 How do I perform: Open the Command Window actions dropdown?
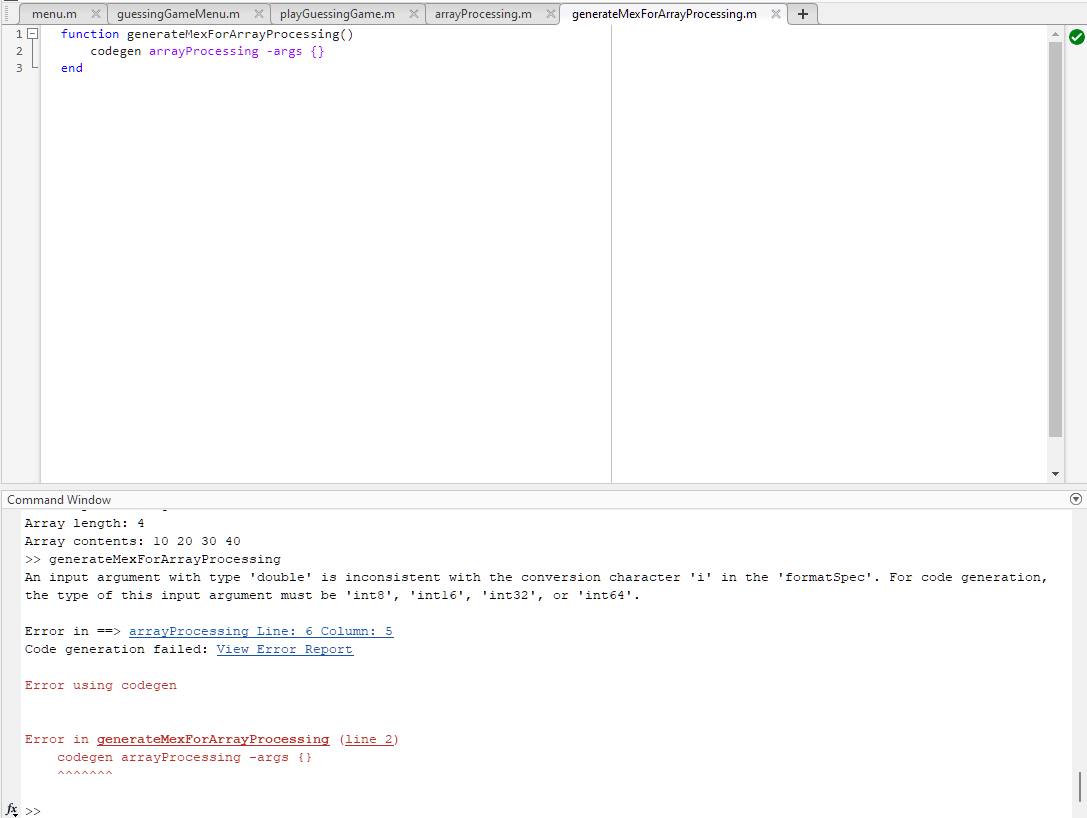[x=1076, y=499]
